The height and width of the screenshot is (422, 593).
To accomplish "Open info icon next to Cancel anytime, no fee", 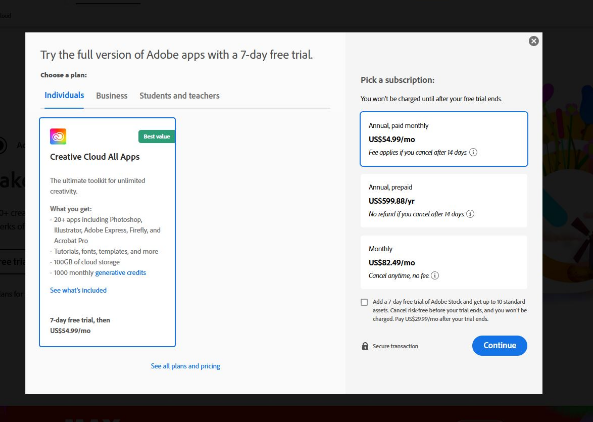I will click(435, 275).
